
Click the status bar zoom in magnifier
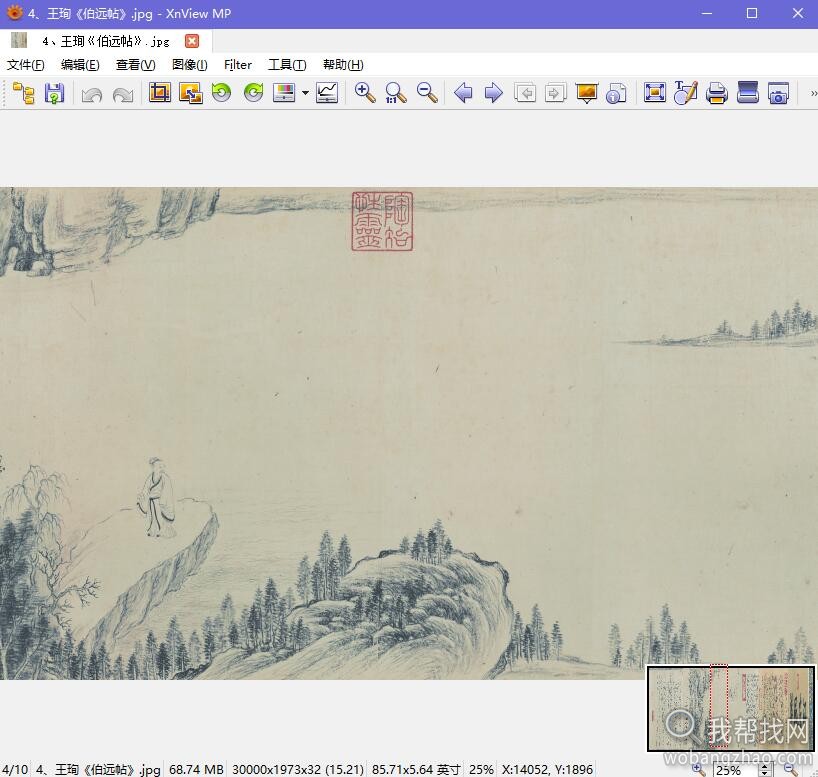coord(699,769)
